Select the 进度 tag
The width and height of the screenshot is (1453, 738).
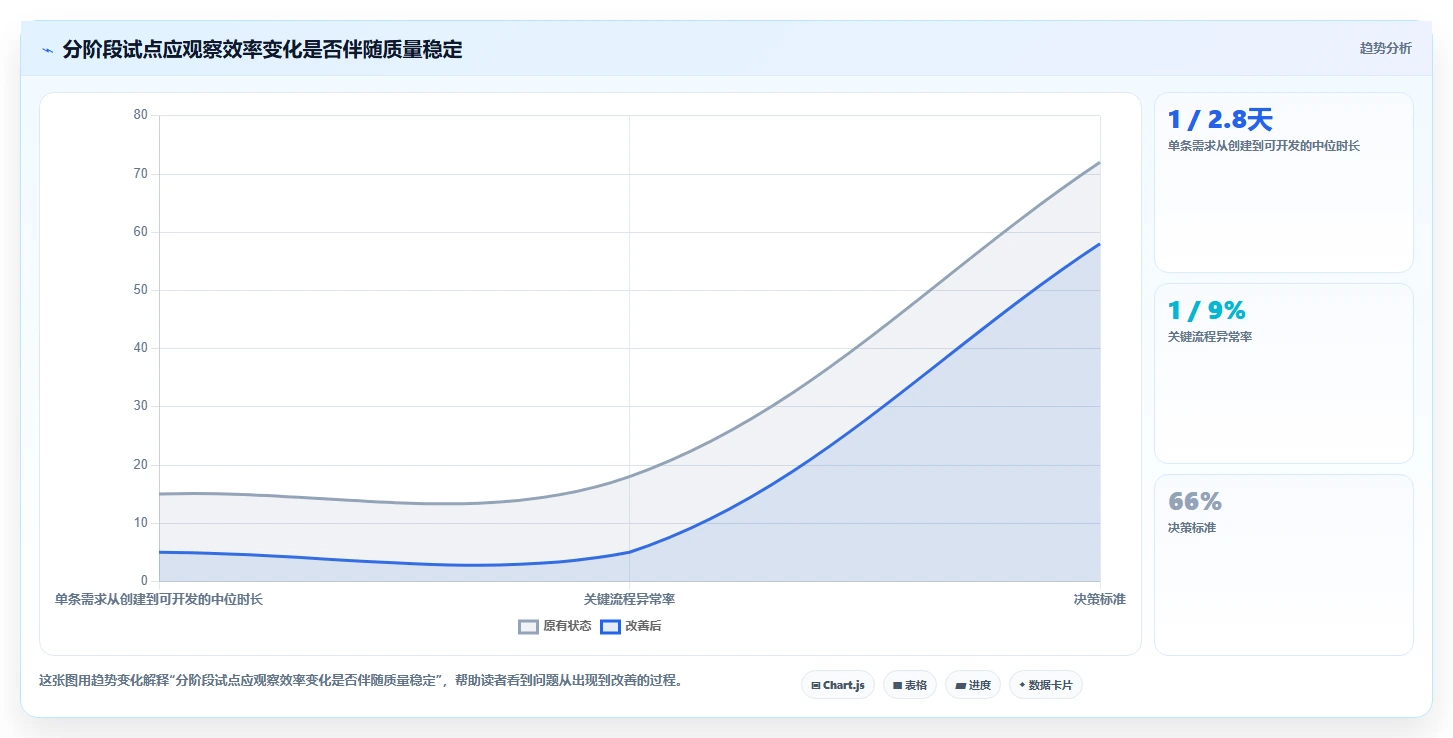(x=973, y=685)
